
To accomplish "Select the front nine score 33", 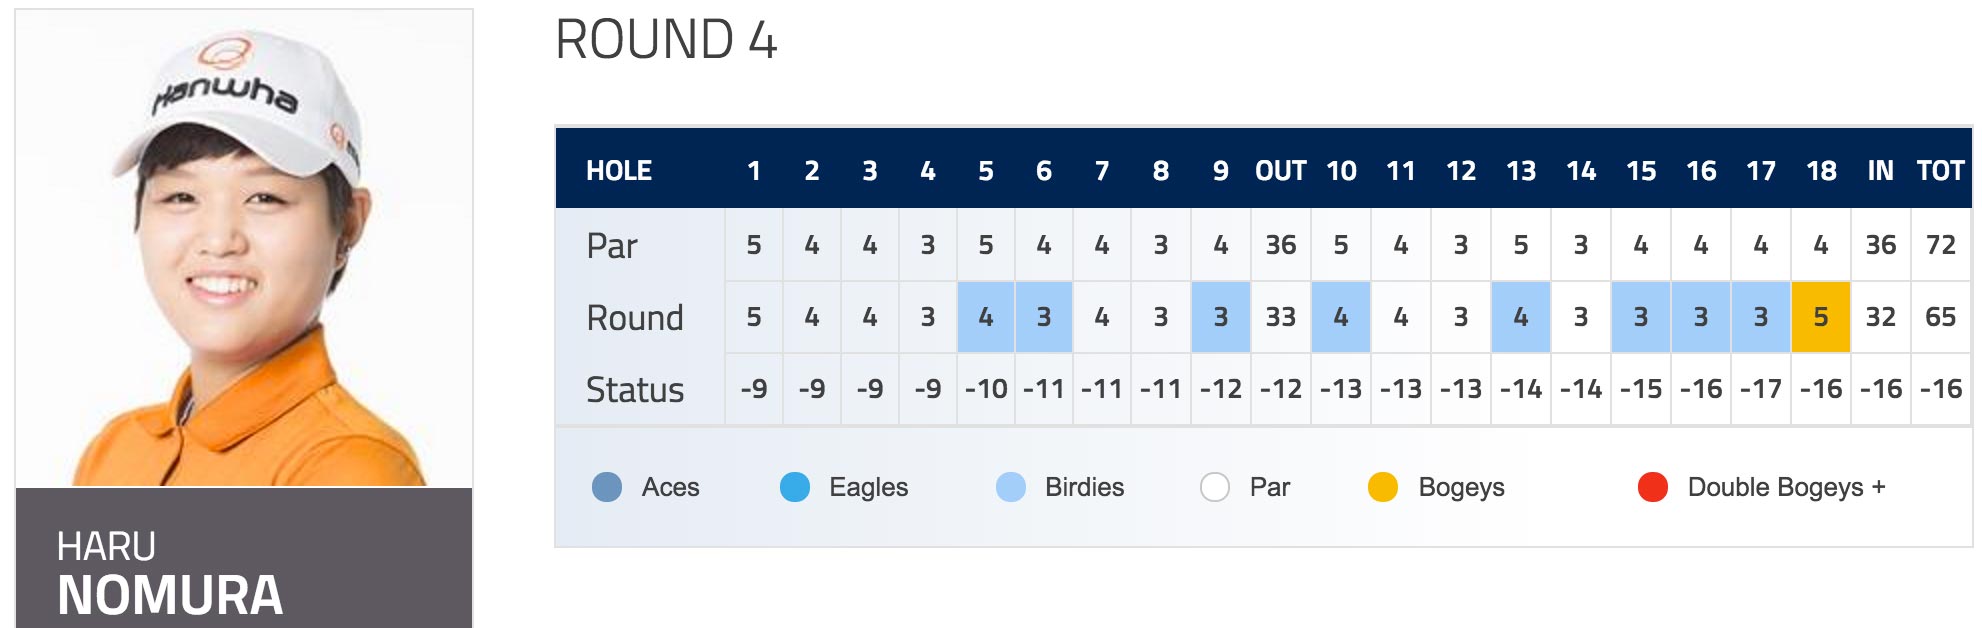I will [1281, 317].
